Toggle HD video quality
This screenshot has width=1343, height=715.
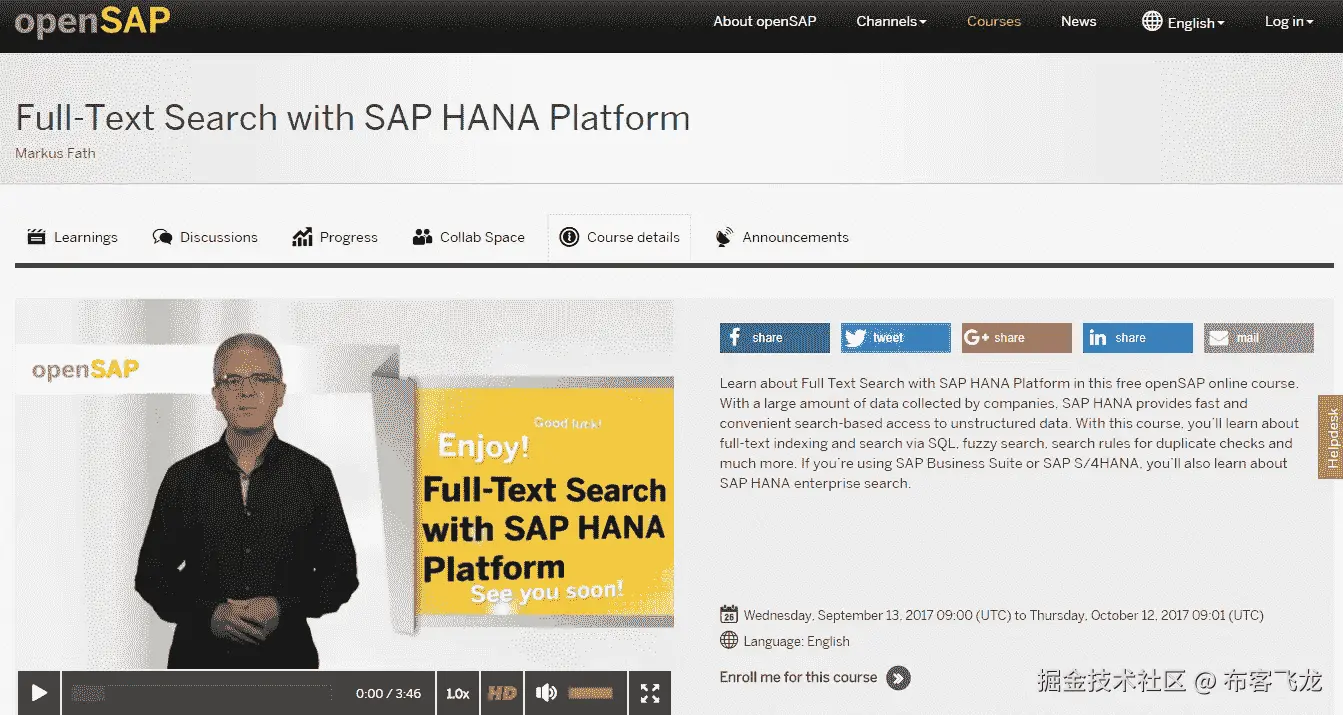tap(502, 693)
